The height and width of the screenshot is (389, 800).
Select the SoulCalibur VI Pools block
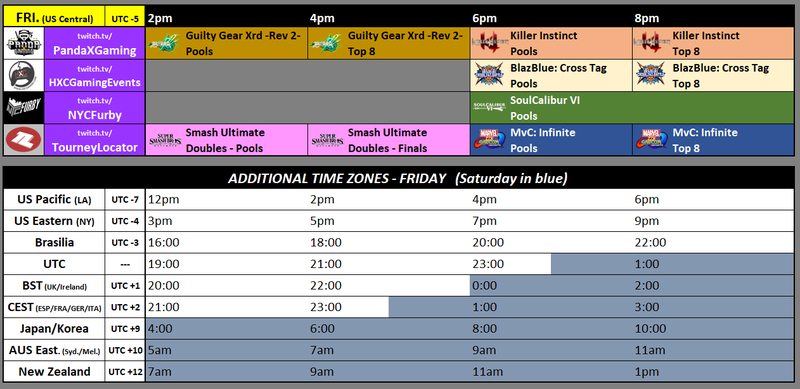coord(632,108)
